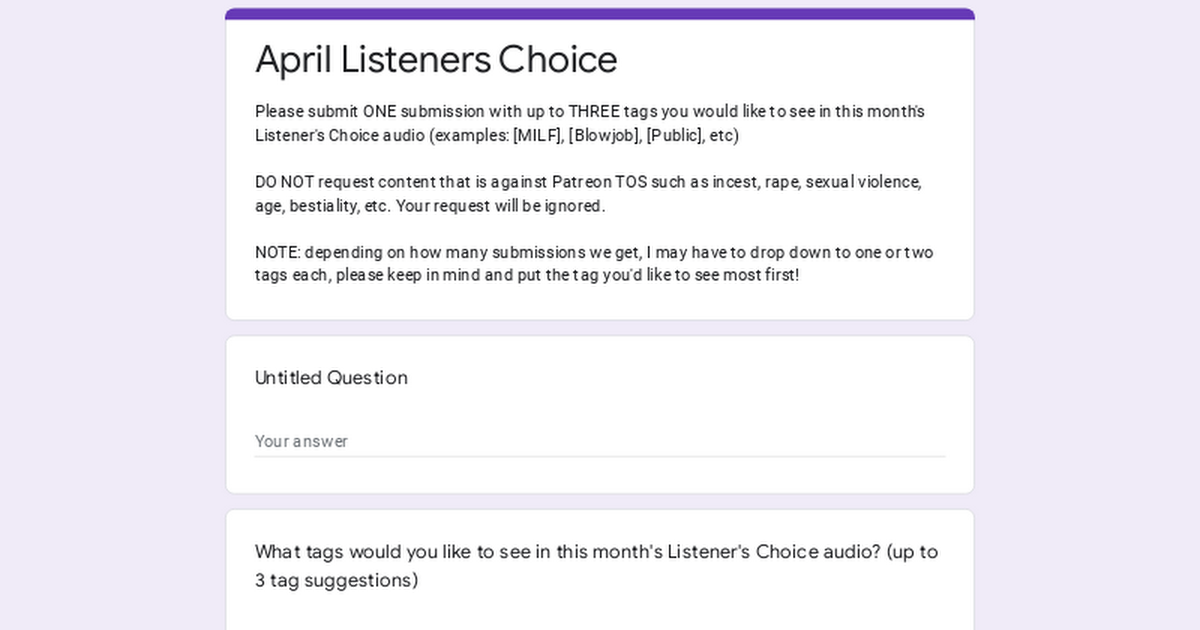1200x630 pixels.
Task: Click the "Your answer" text field
Action: click(x=600, y=441)
